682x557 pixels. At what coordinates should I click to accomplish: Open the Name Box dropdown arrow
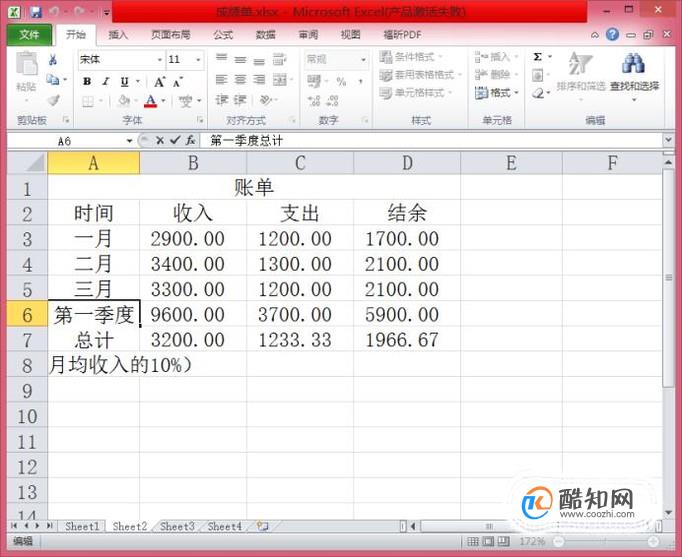point(129,141)
